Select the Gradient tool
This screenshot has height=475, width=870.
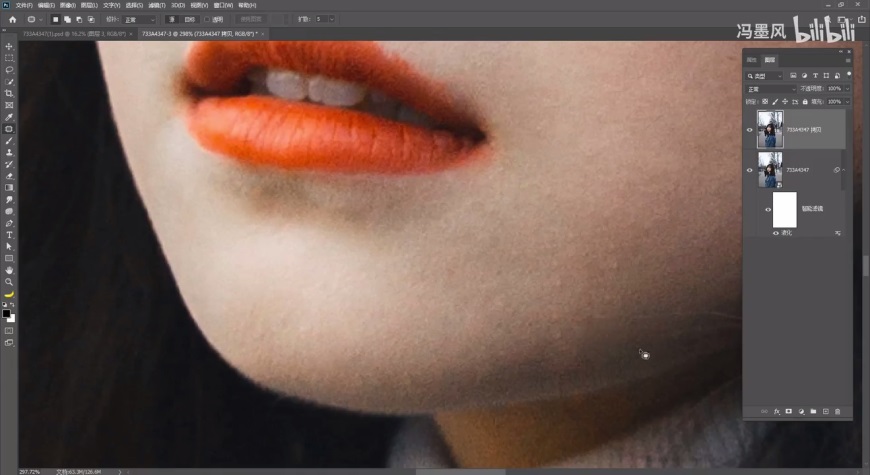coord(9,188)
